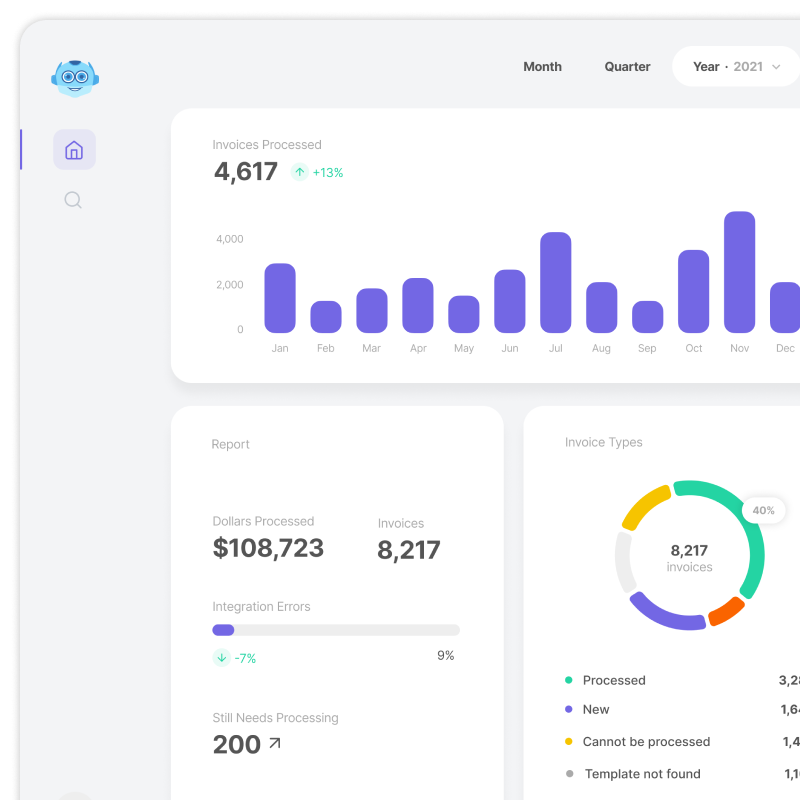Screen dimensions: 800x800
Task: Expand the Year 2021 dropdown
Action: [735, 67]
